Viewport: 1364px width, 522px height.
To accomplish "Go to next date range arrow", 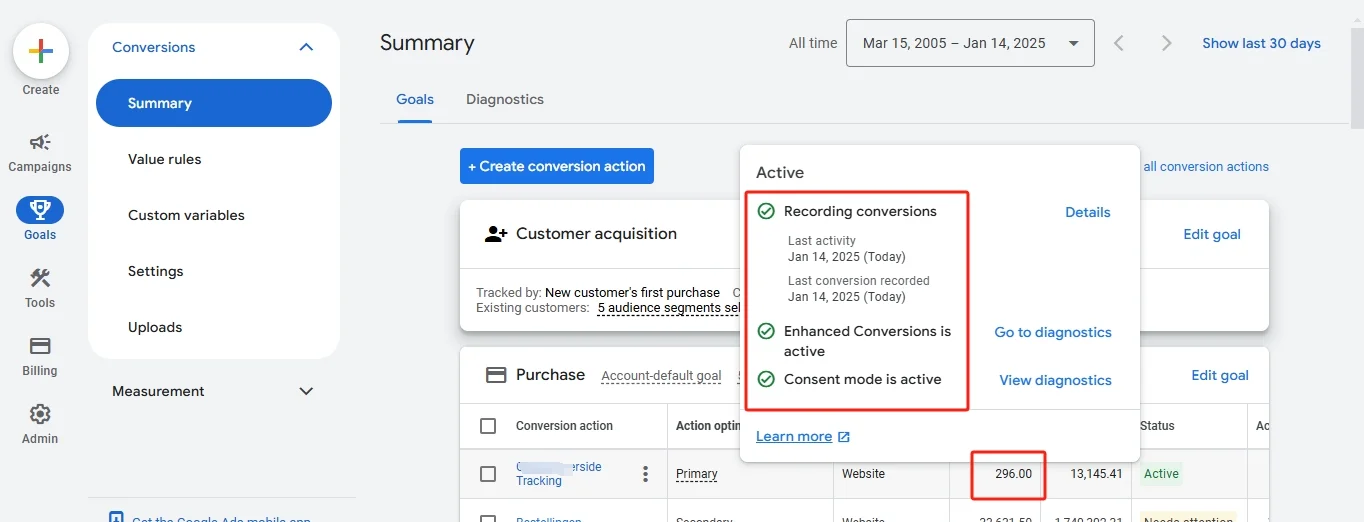I will point(1166,43).
